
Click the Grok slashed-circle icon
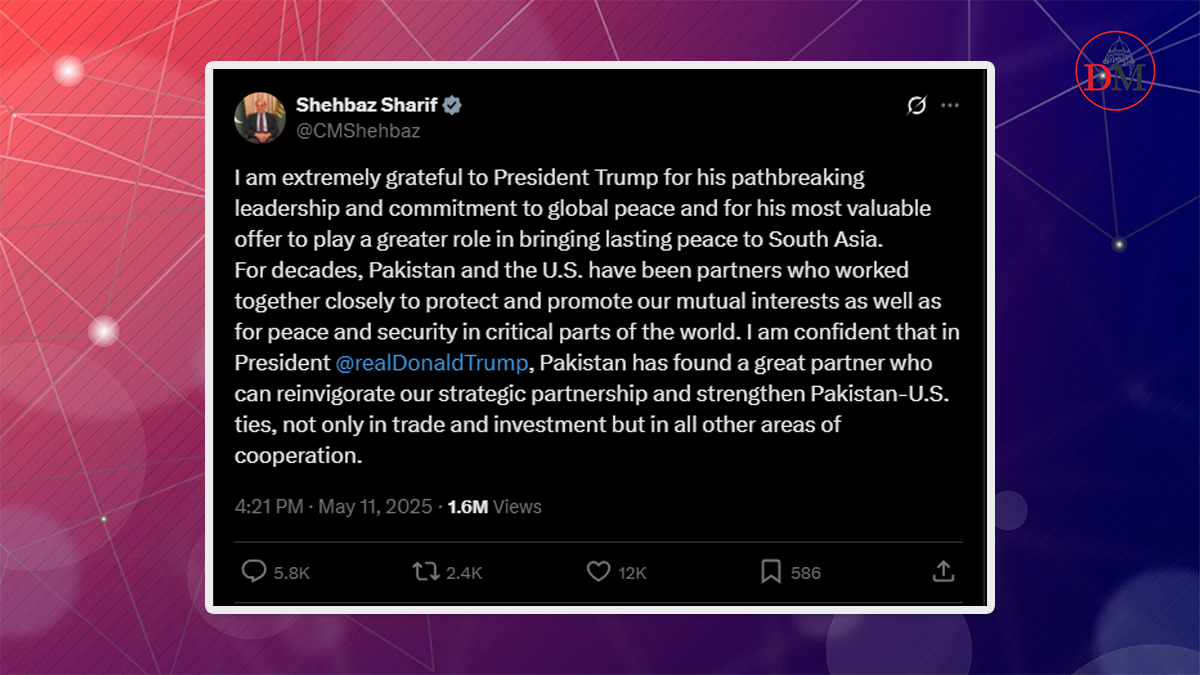coord(916,106)
